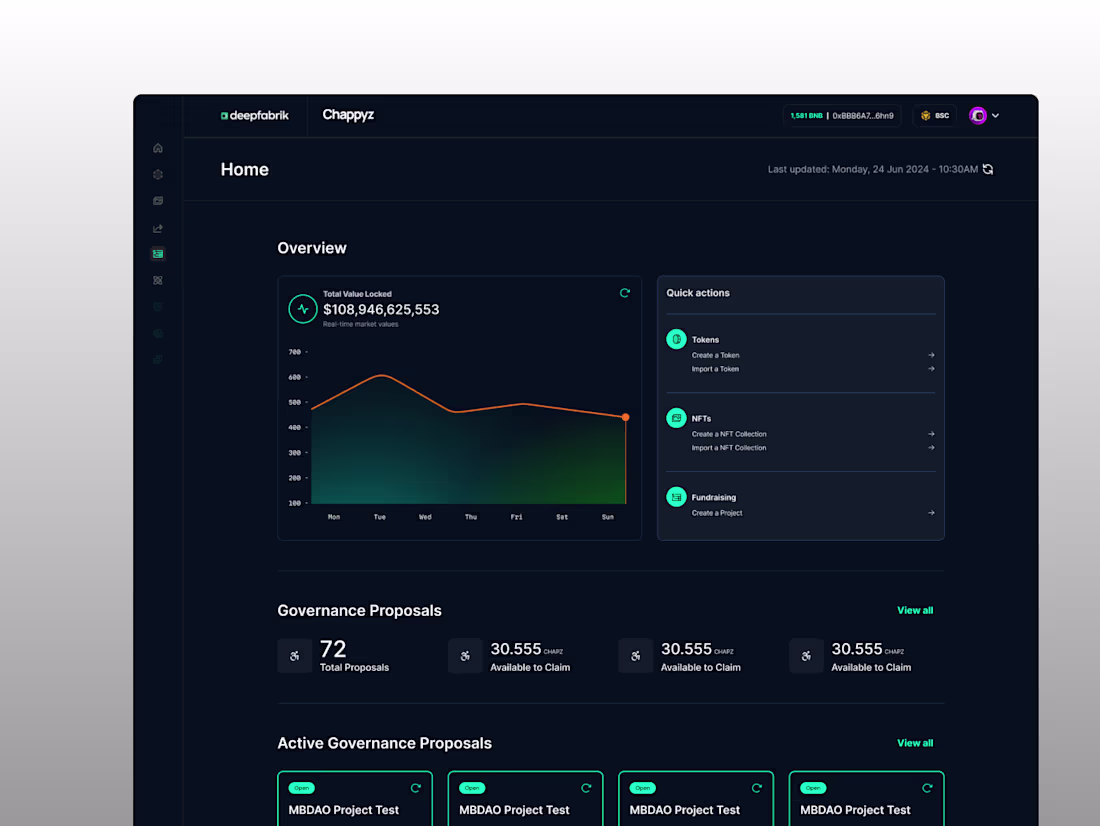Open the BSC network selector
This screenshot has width=1100, height=826.
pyautogui.click(x=935, y=115)
